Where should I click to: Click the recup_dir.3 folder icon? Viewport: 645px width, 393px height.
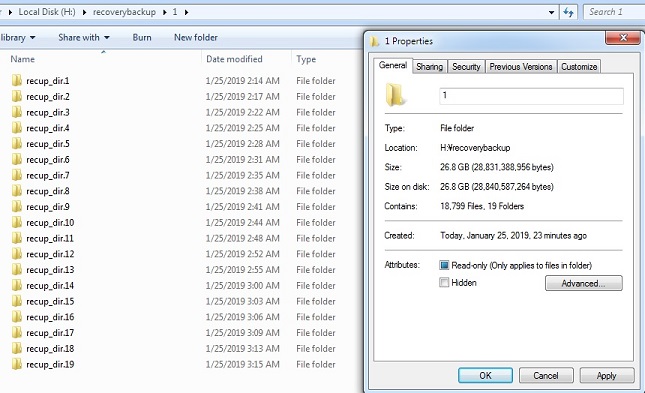click(17, 112)
